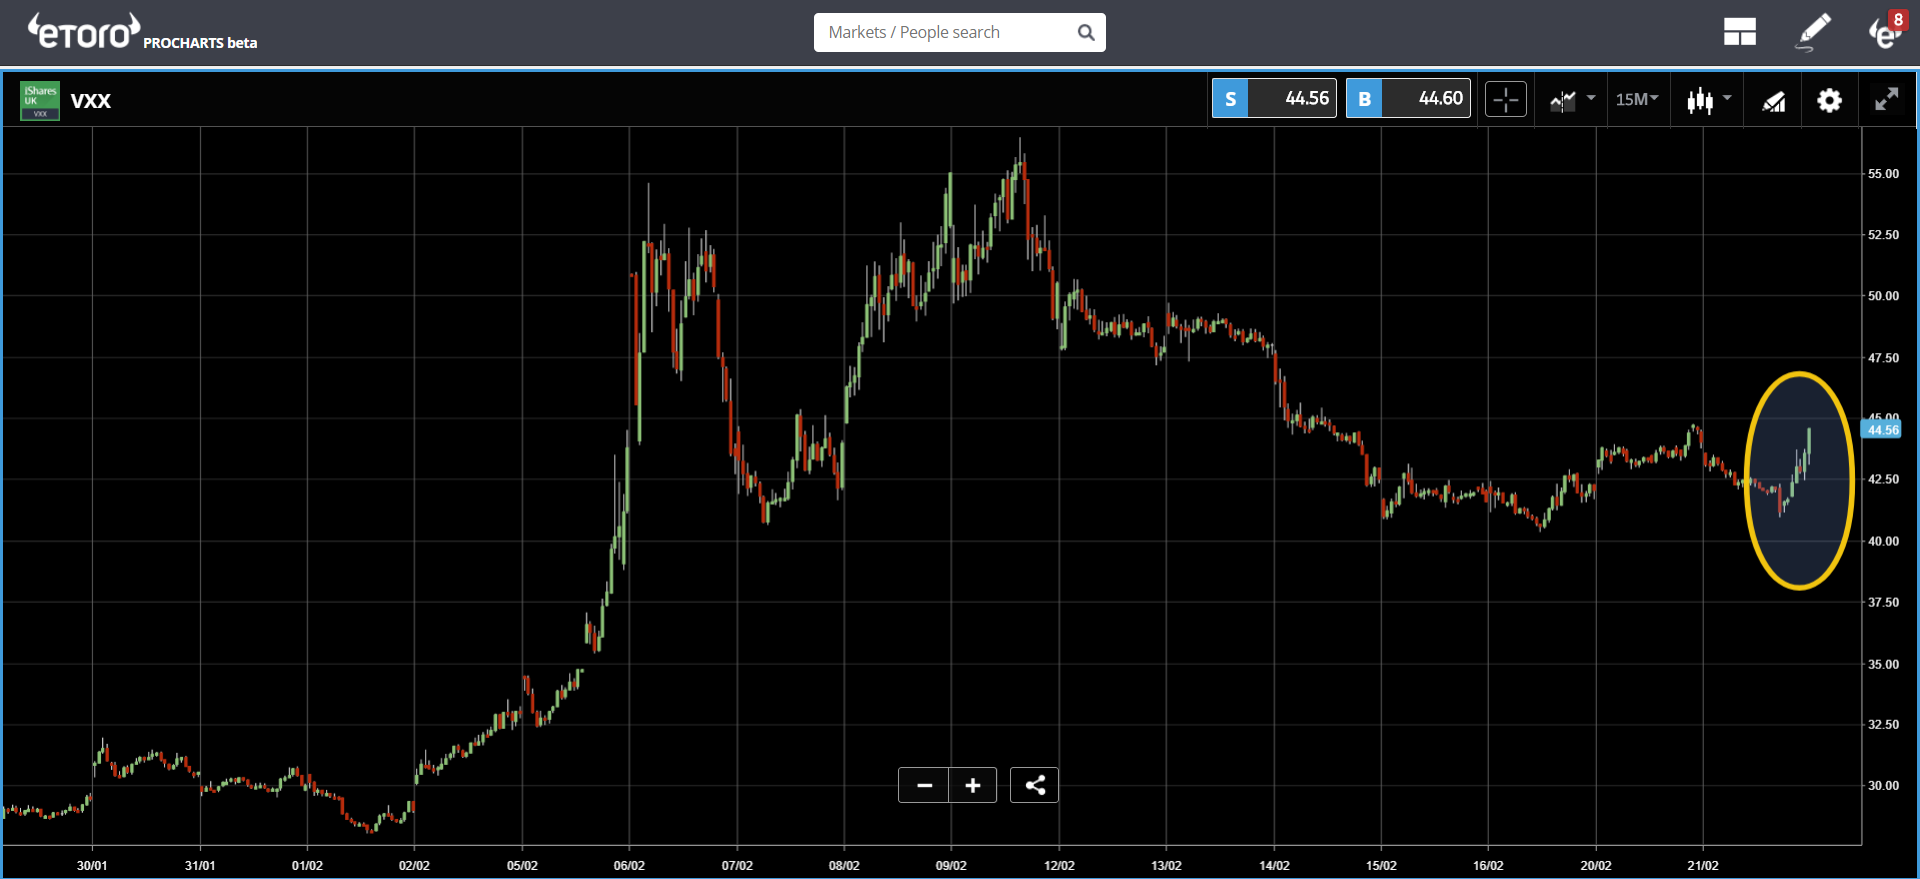Click the PROCHARTS beta label
Screen dimensions: 1920x879
click(x=200, y=43)
